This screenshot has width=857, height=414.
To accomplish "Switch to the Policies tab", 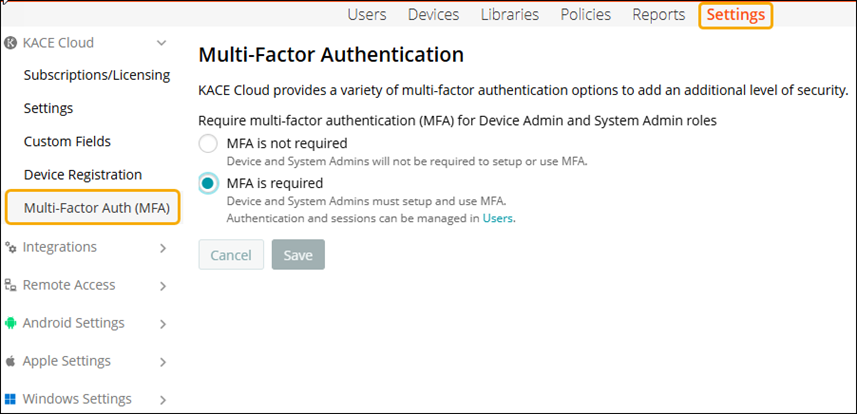I will tap(585, 15).
